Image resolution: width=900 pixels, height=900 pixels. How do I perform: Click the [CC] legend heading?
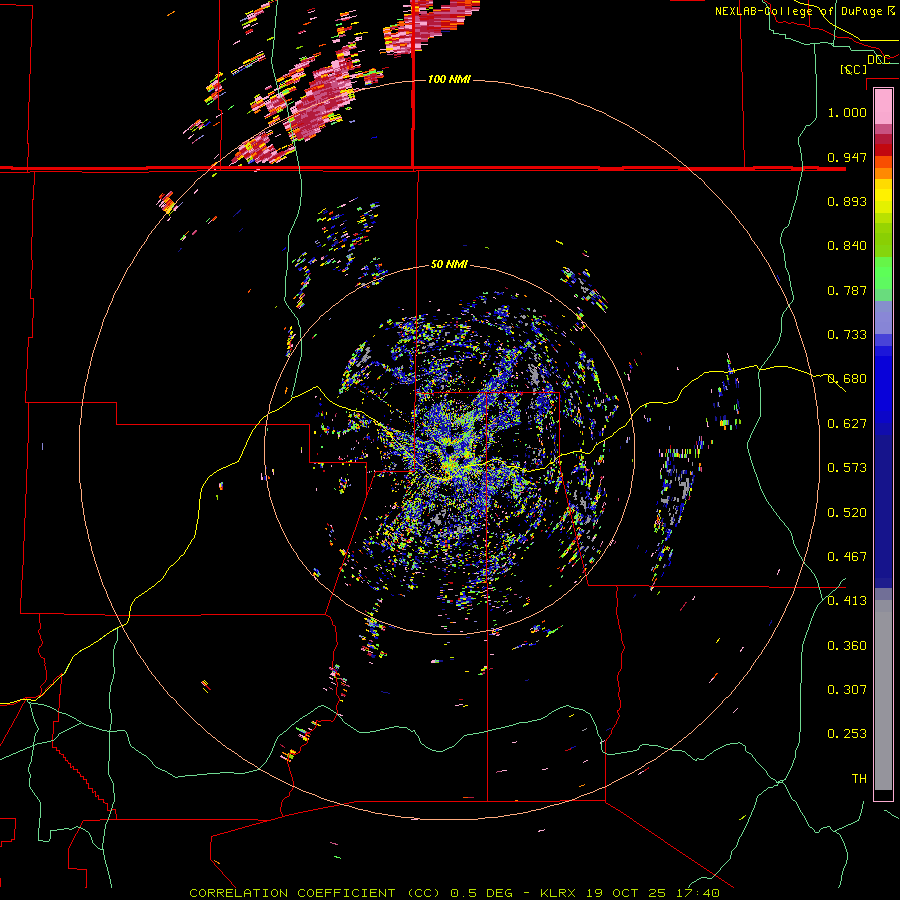point(854,69)
